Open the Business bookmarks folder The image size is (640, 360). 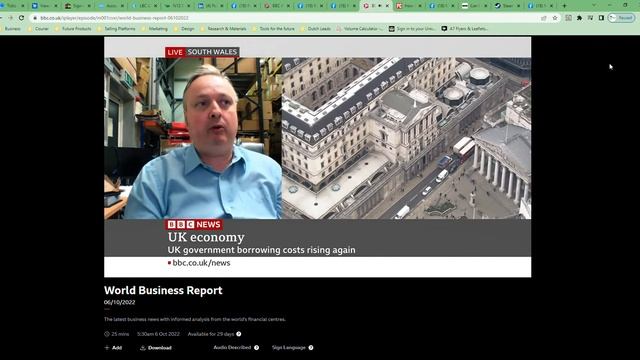[10, 29]
